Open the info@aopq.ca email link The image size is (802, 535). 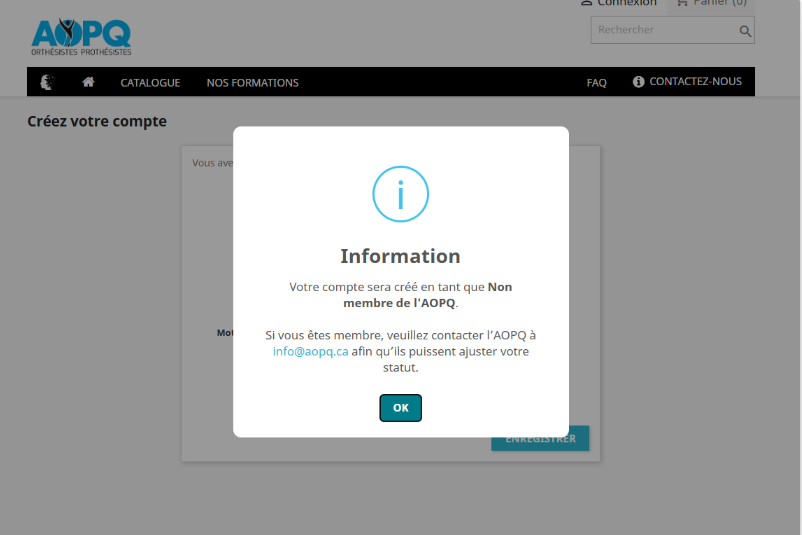[310, 351]
